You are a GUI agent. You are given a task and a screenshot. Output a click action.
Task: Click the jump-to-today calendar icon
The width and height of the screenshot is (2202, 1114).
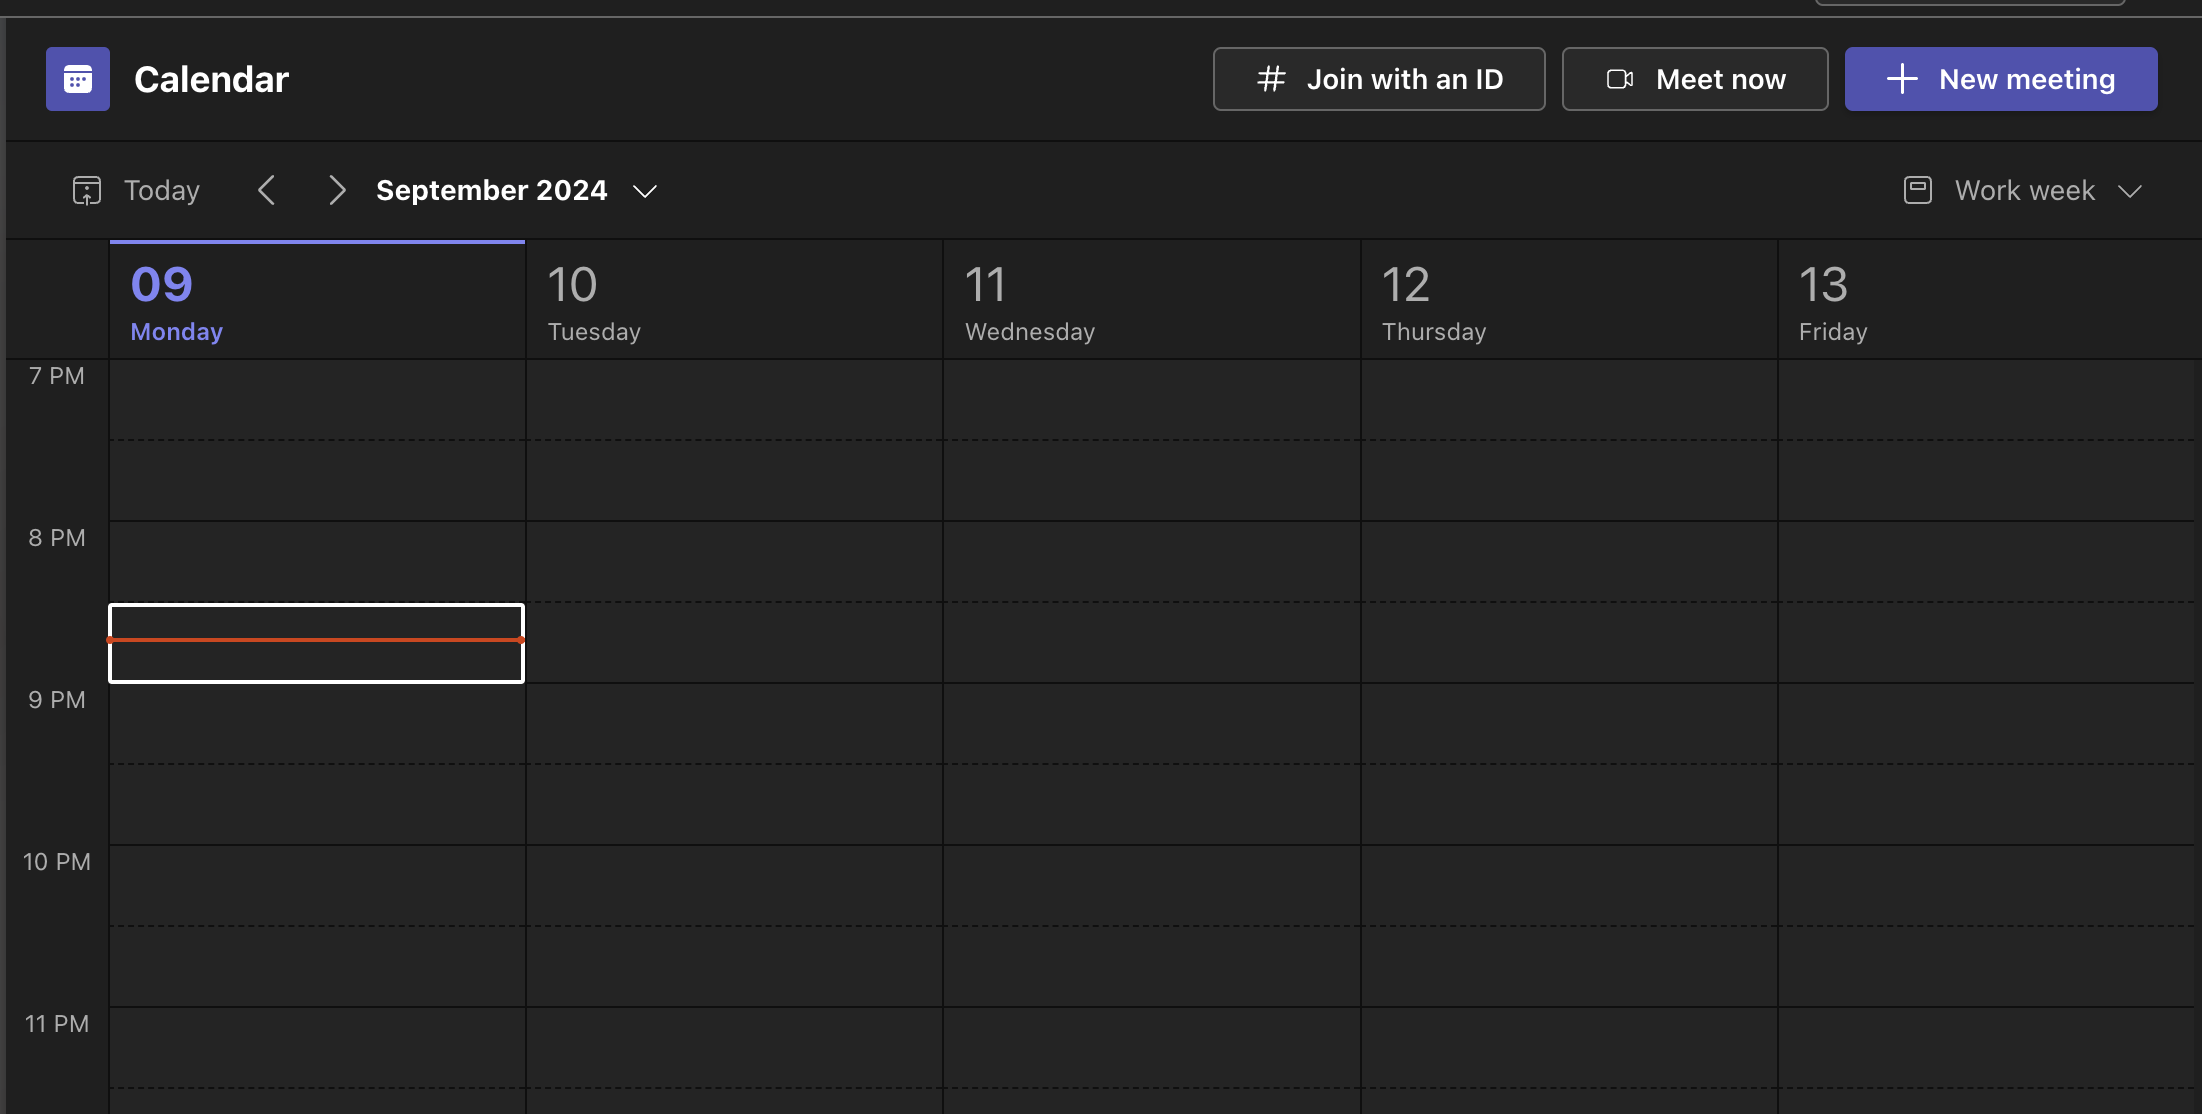pos(87,190)
